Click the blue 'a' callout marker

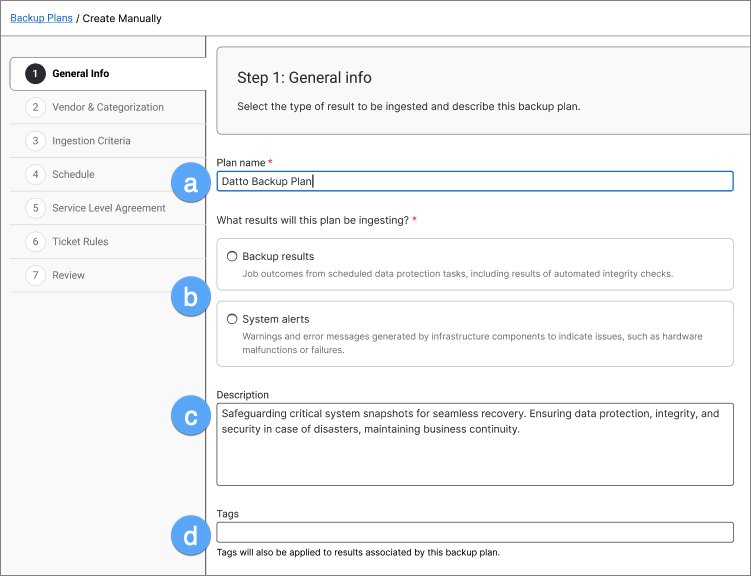pos(190,182)
